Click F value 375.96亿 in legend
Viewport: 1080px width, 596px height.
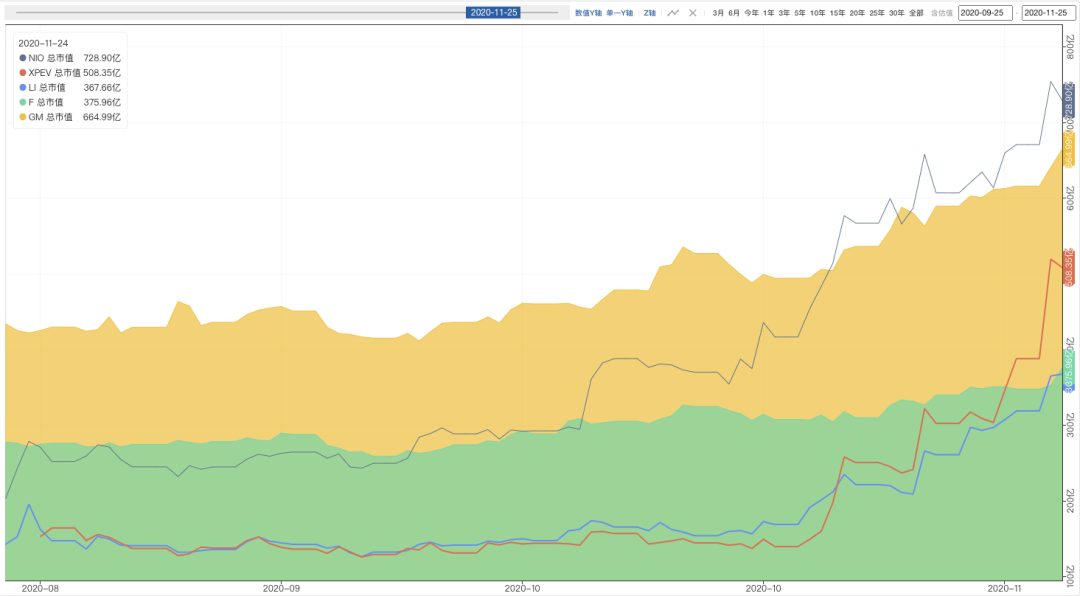tap(102, 102)
